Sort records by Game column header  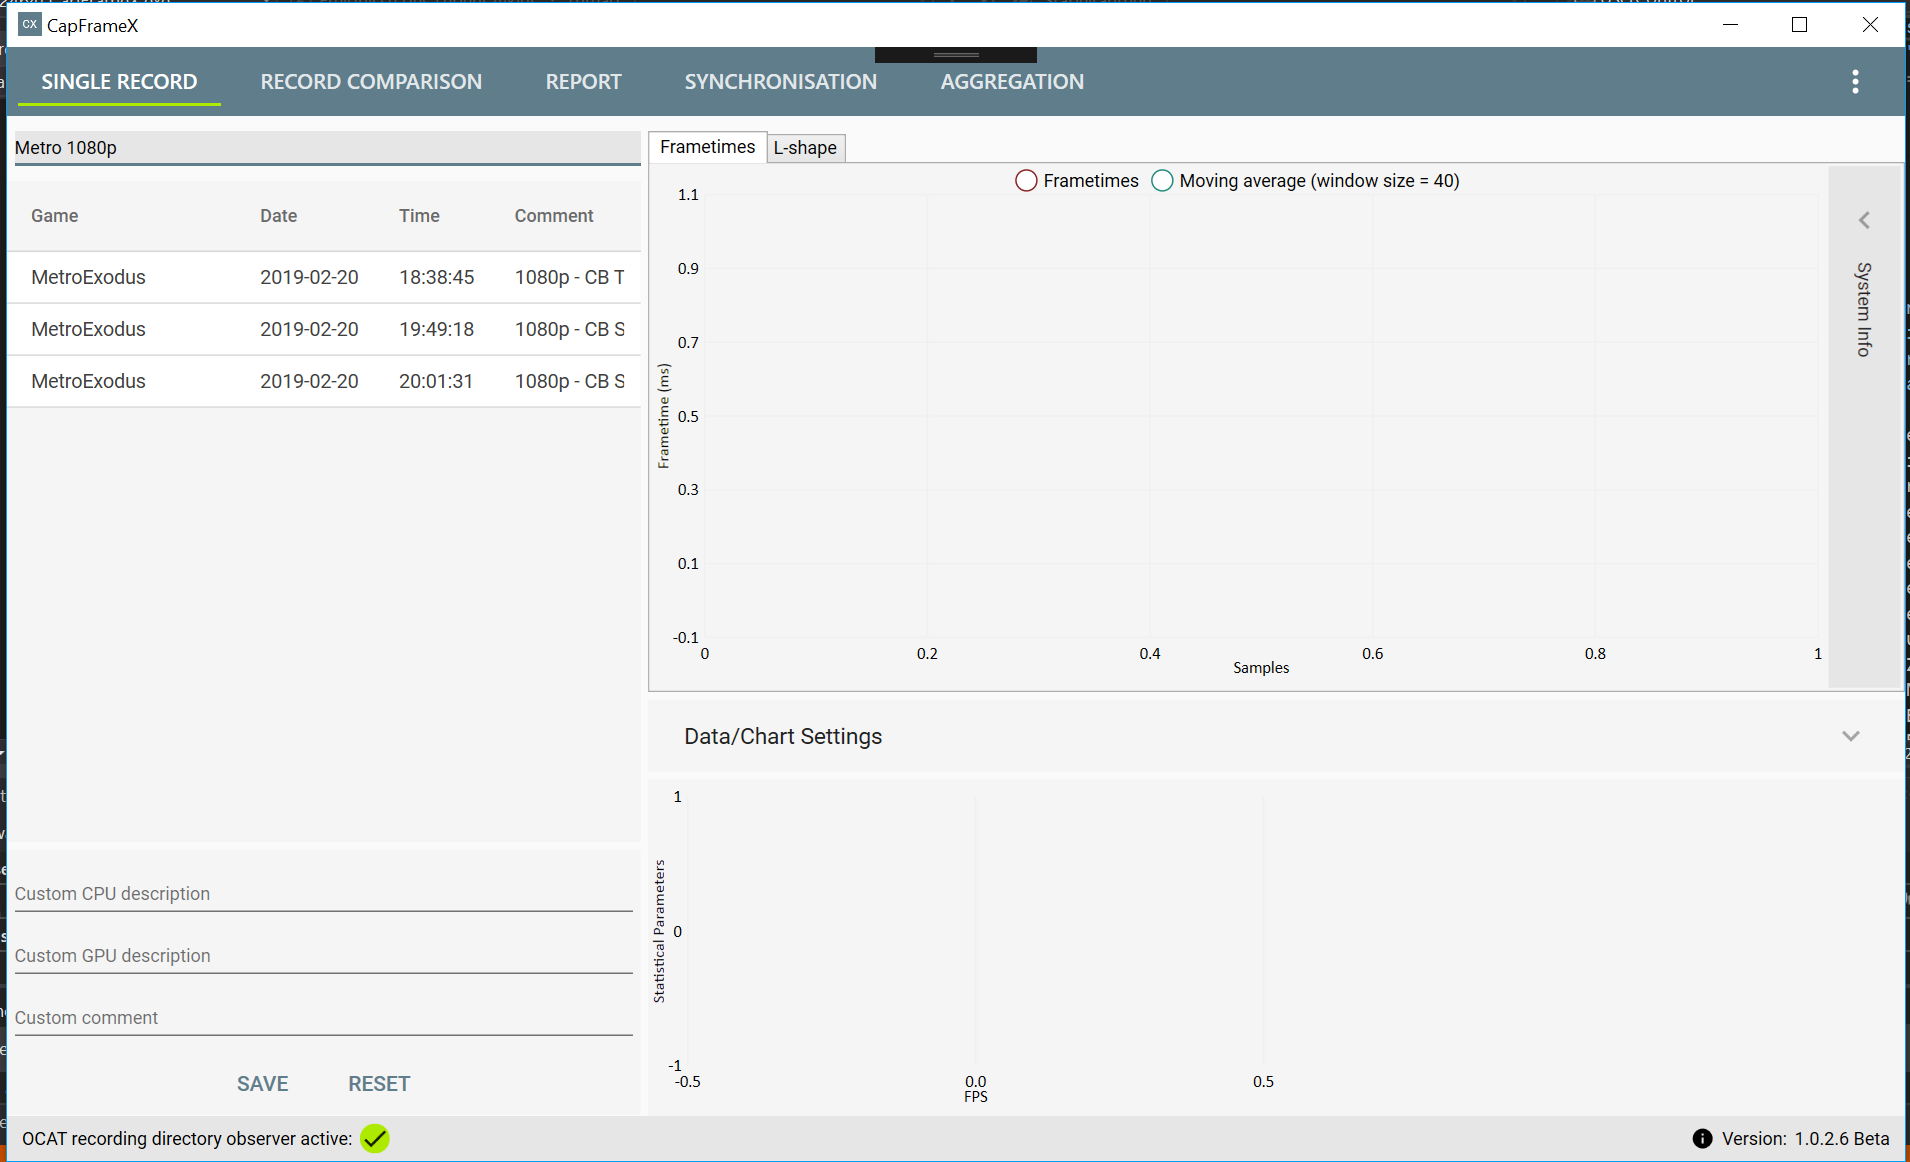click(55, 216)
